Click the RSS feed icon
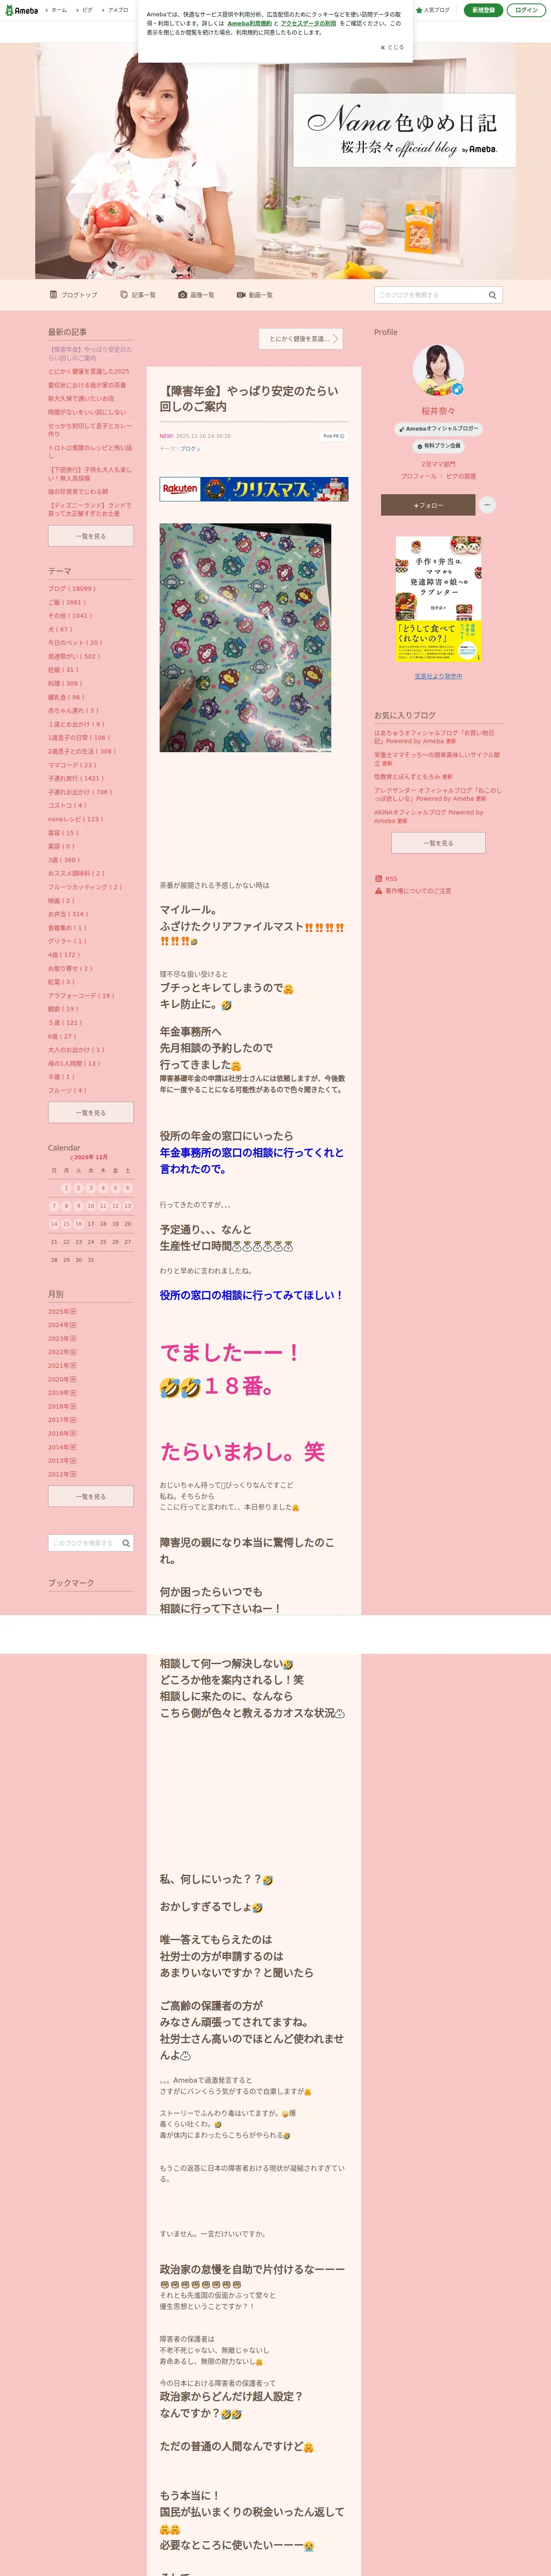 point(379,879)
